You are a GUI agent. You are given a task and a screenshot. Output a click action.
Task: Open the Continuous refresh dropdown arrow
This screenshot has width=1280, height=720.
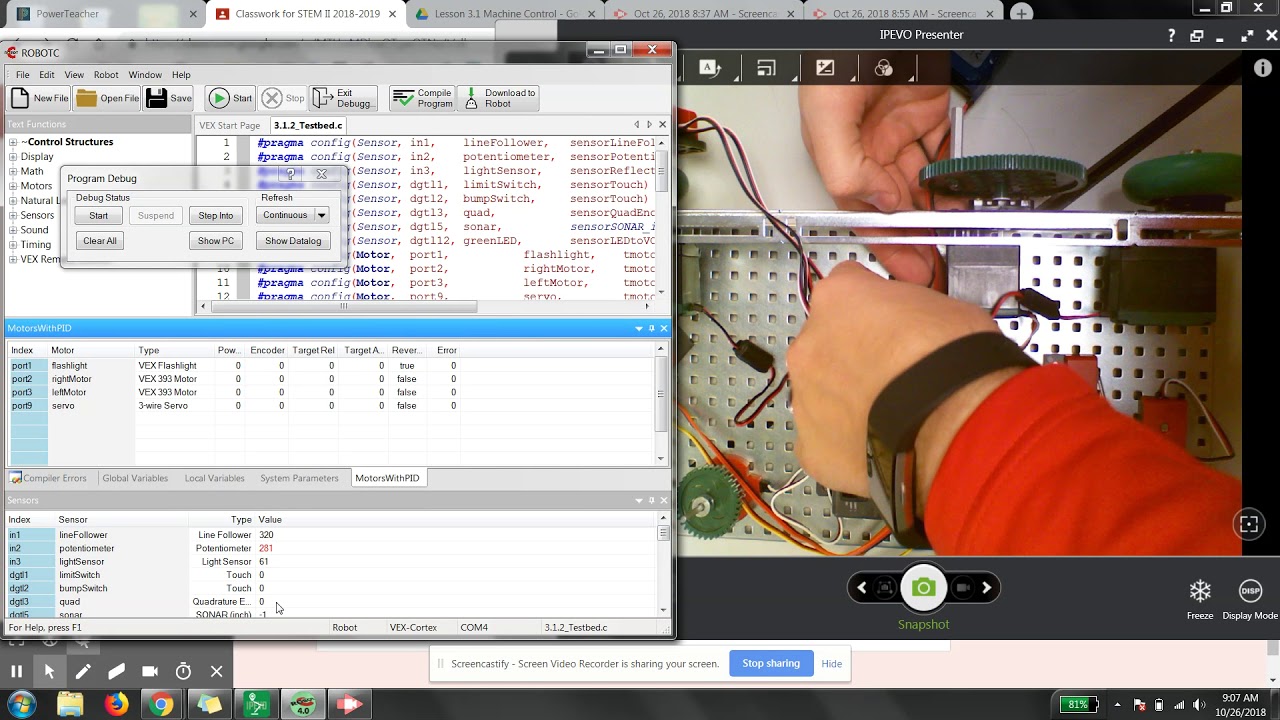[x=321, y=215]
